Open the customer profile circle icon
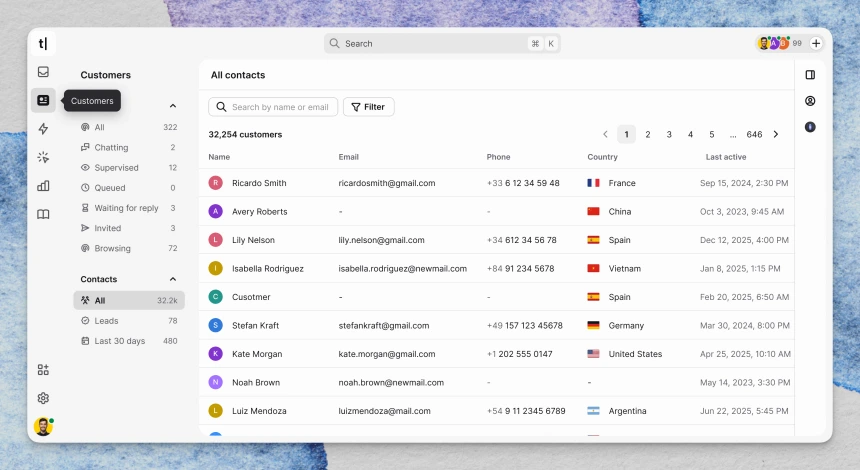860x470 pixels. click(810, 101)
